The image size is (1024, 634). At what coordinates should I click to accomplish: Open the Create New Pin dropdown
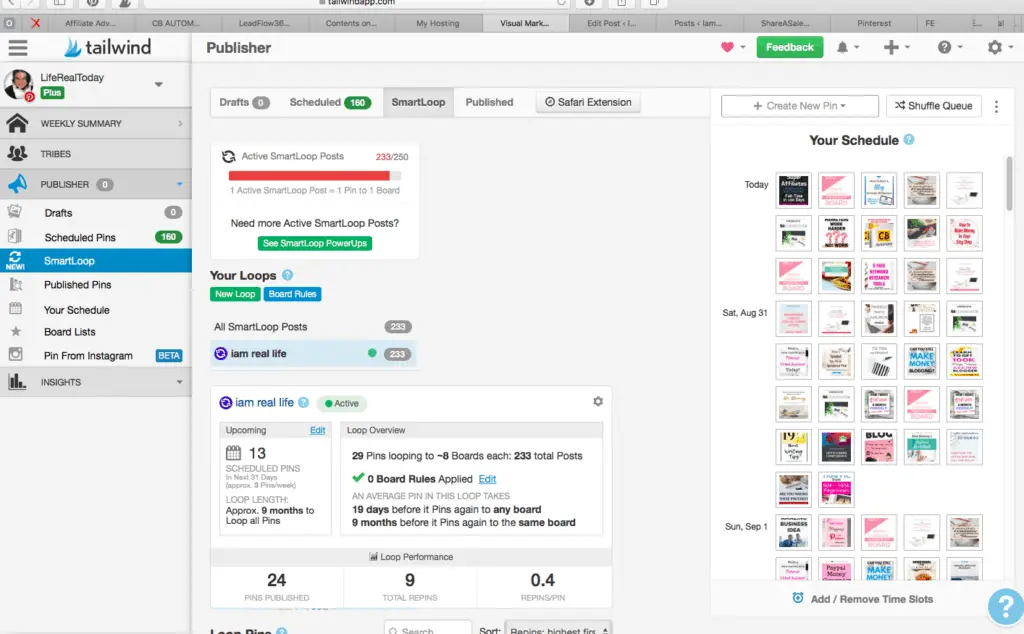click(799, 106)
